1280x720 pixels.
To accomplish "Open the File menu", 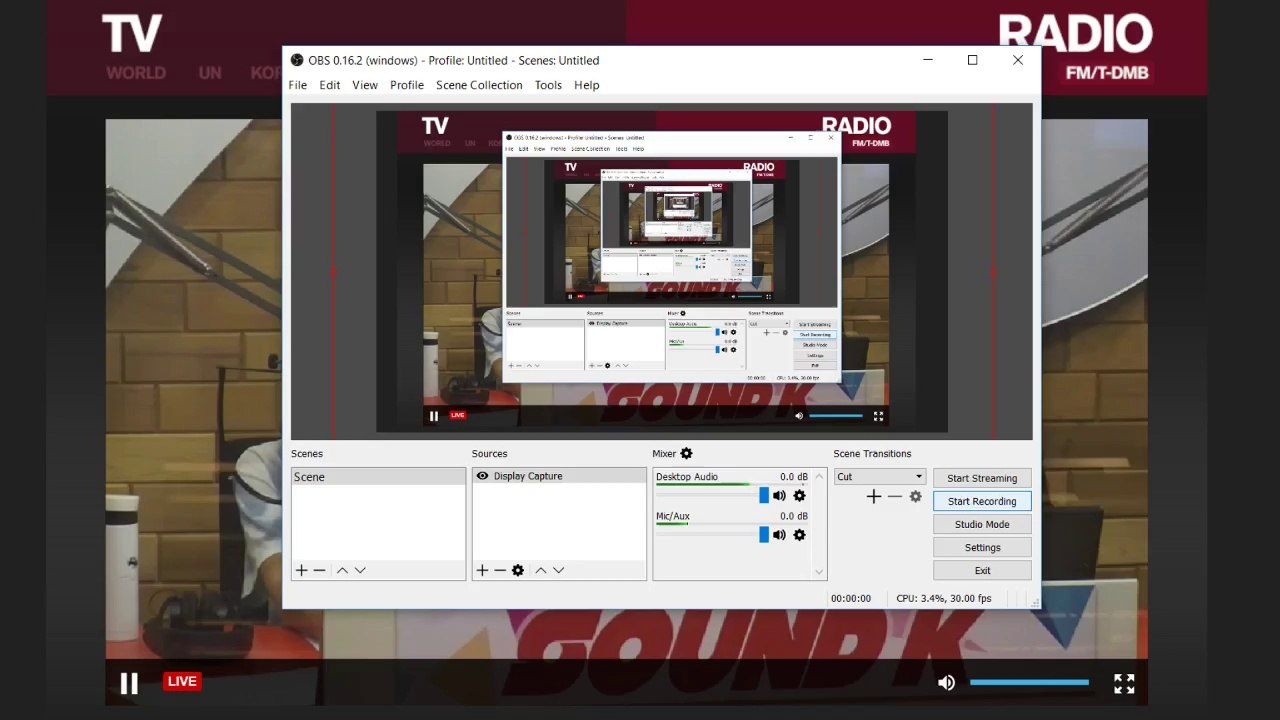I will pos(298,85).
